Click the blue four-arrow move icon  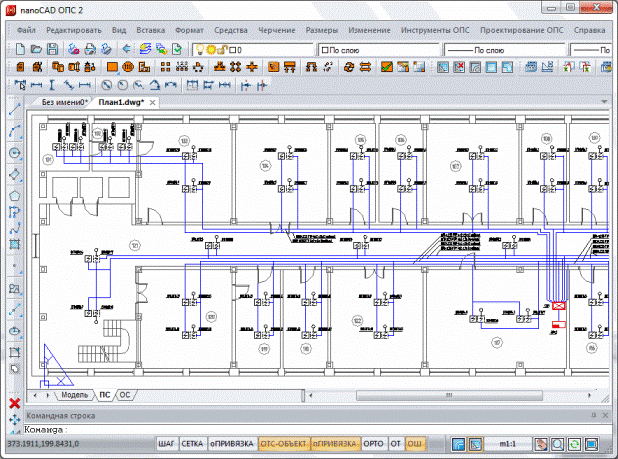pyautogui.click(x=15, y=420)
